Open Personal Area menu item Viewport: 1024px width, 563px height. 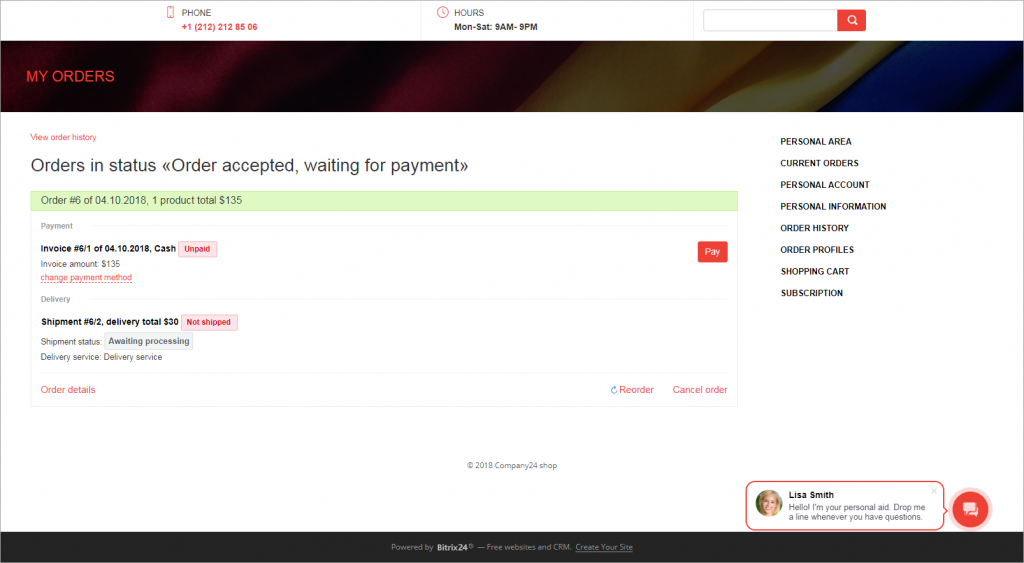[816, 142]
